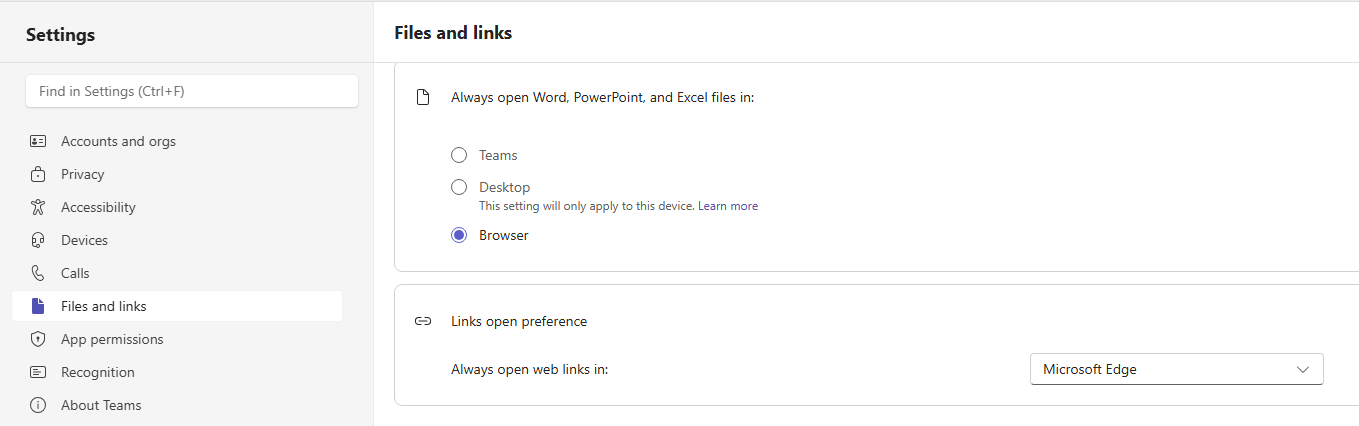Select the Browser radio button

tap(459, 235)
